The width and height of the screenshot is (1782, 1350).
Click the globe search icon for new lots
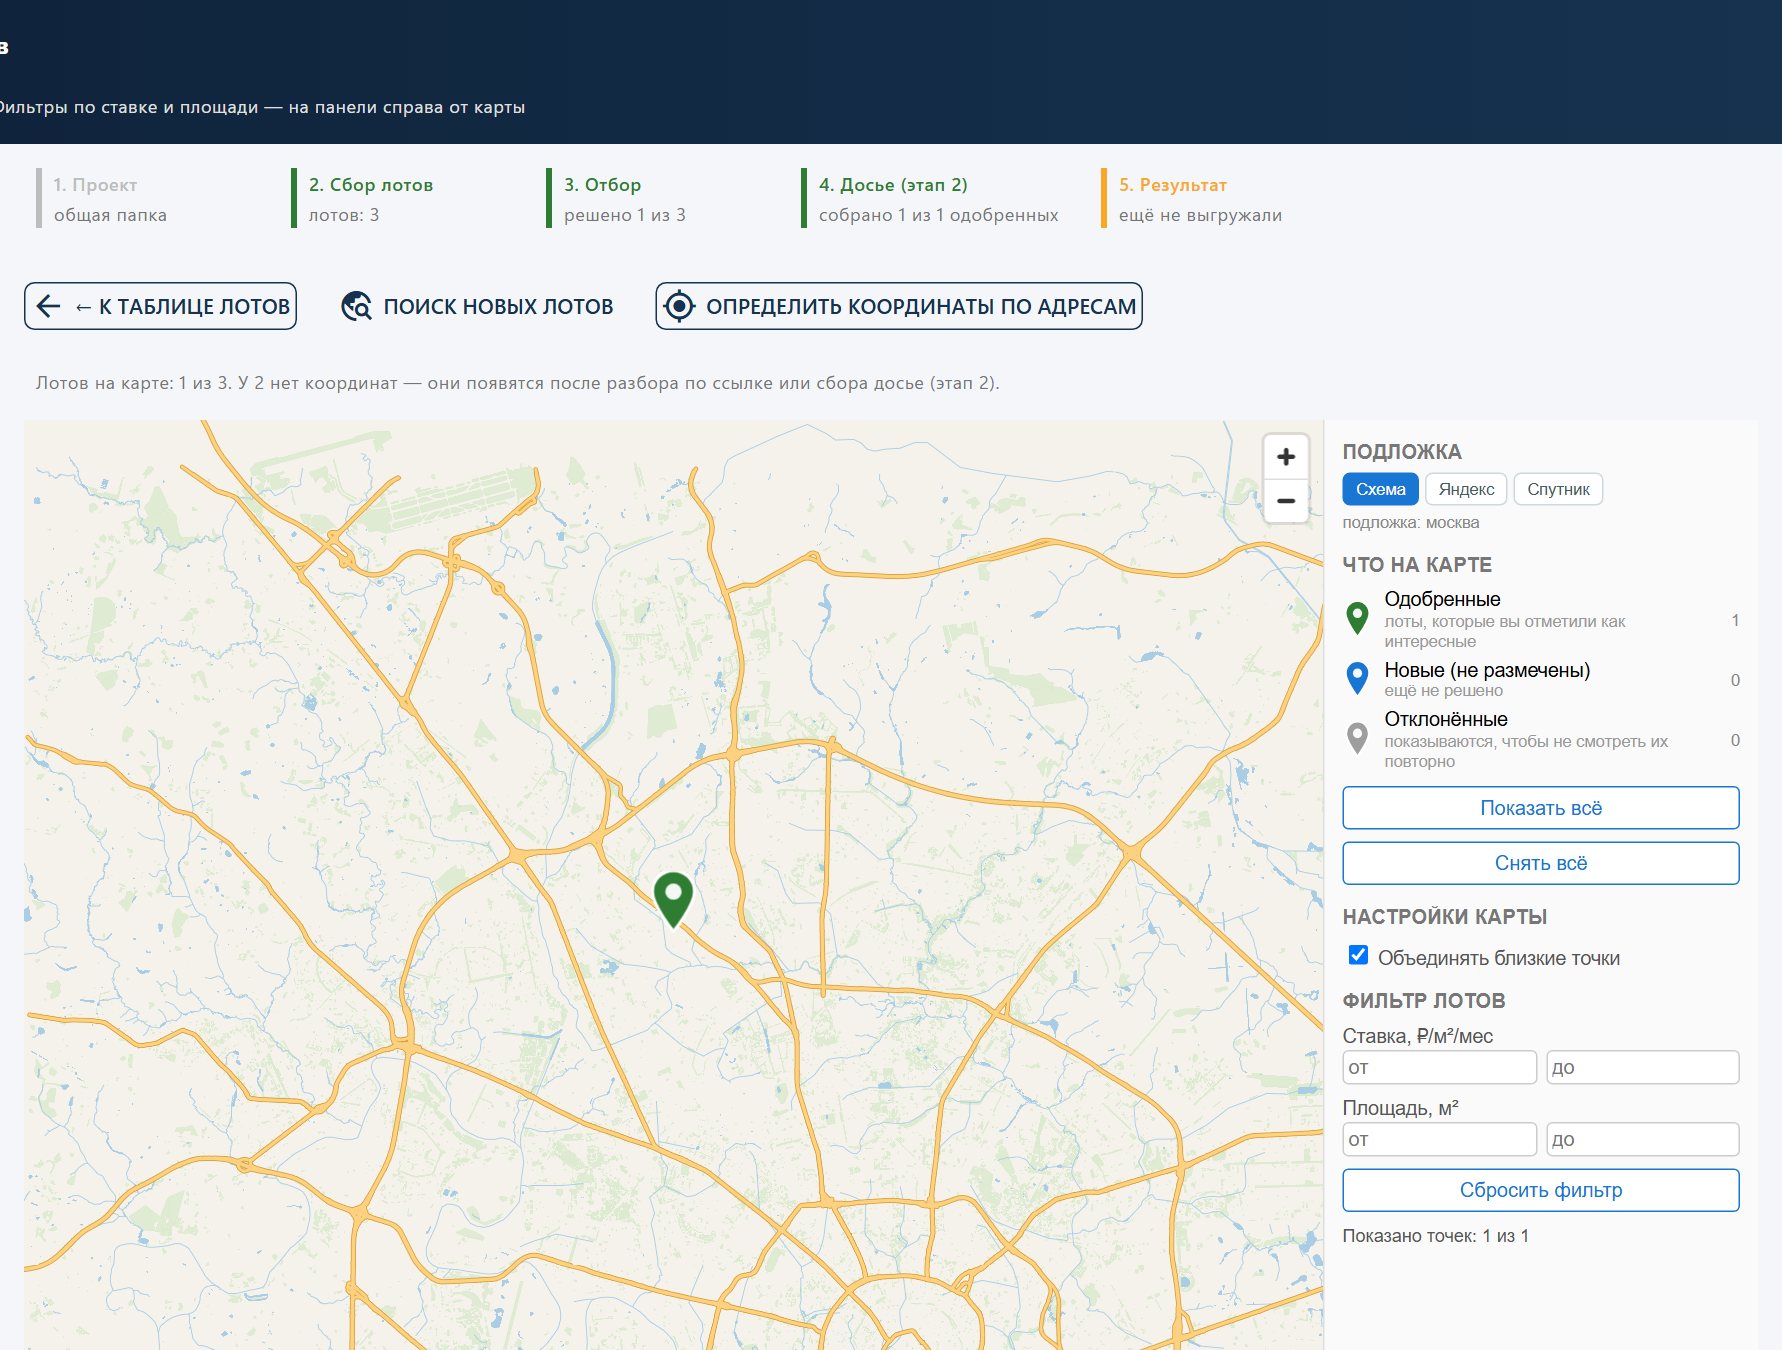click(x=356, y=306)
